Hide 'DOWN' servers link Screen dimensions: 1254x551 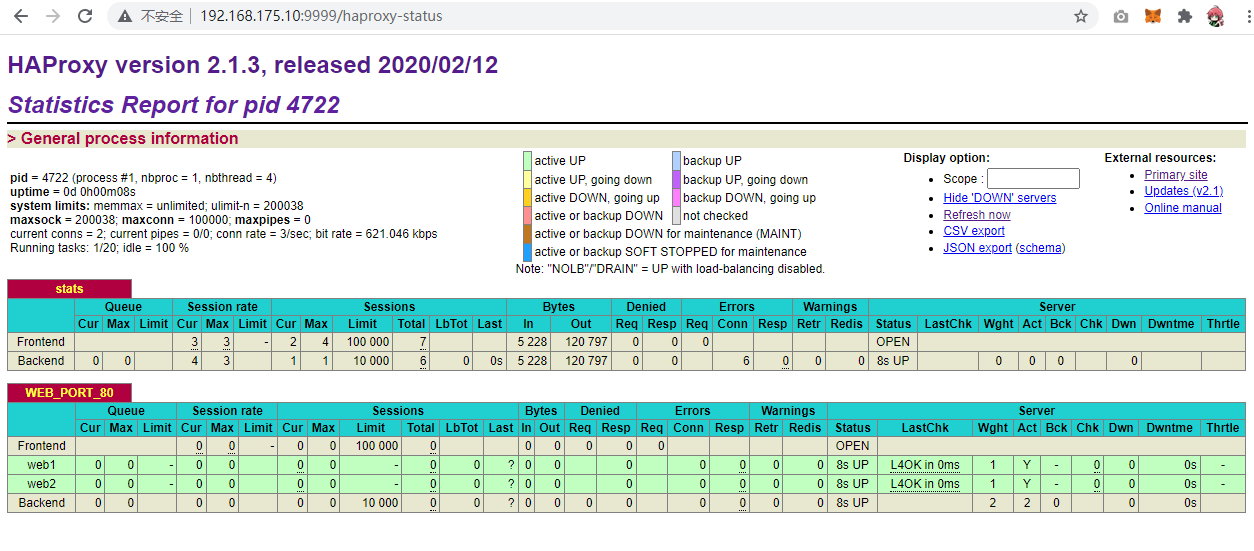[999, 198]
